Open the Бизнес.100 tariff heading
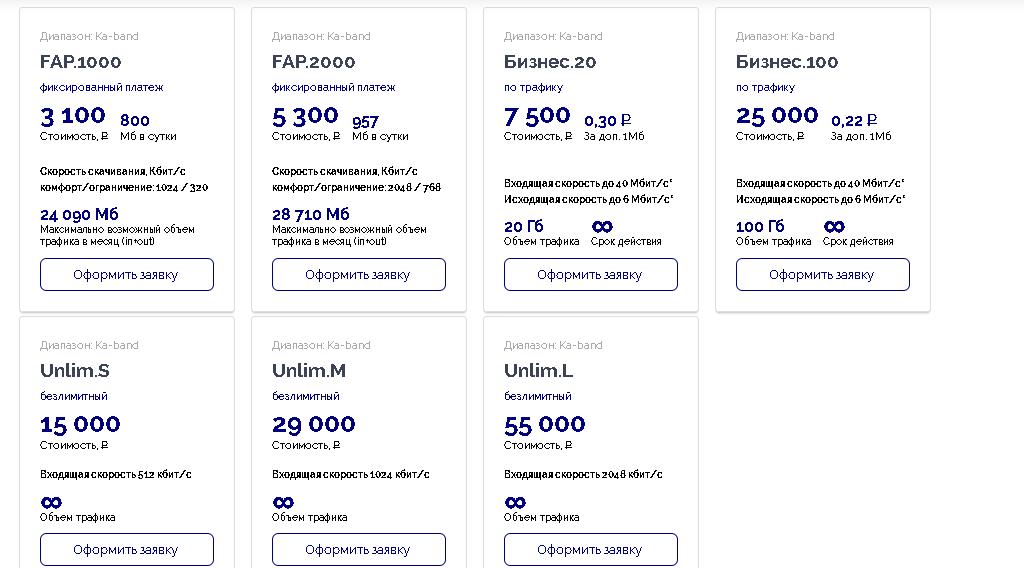The width and height of the screenshot is (1024, 568). point(787,62)
